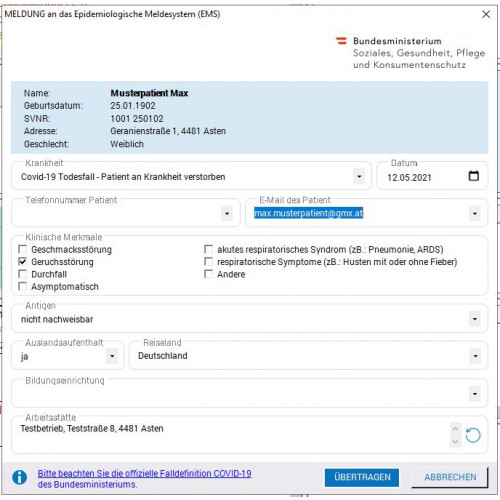
Task: Click Arbeitsstätte scroll up arrow
Action: click(x=455, y=429)
